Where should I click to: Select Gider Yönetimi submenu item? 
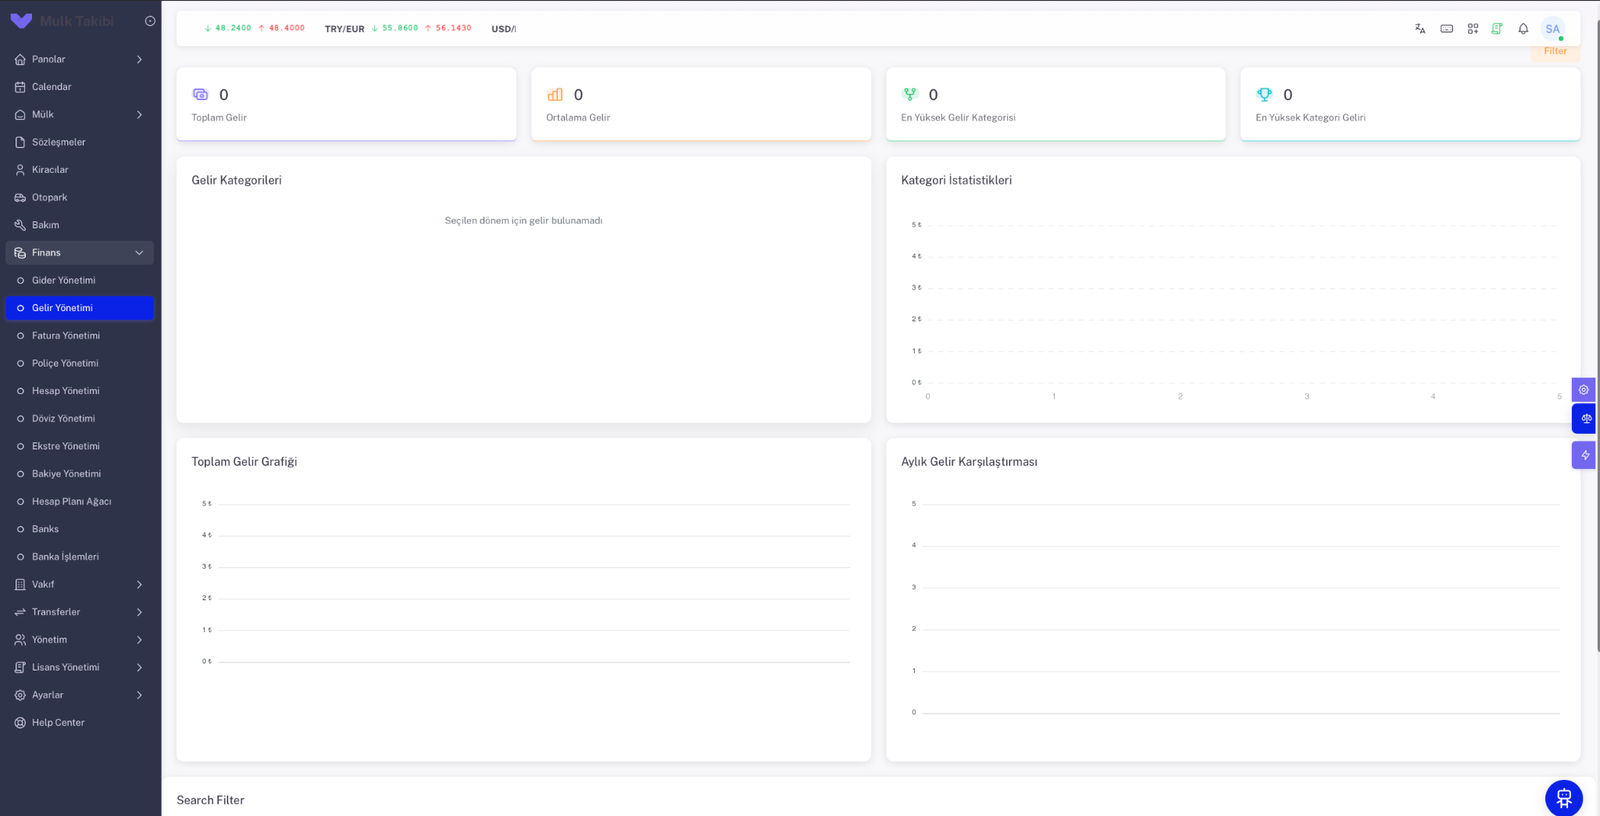80,281
